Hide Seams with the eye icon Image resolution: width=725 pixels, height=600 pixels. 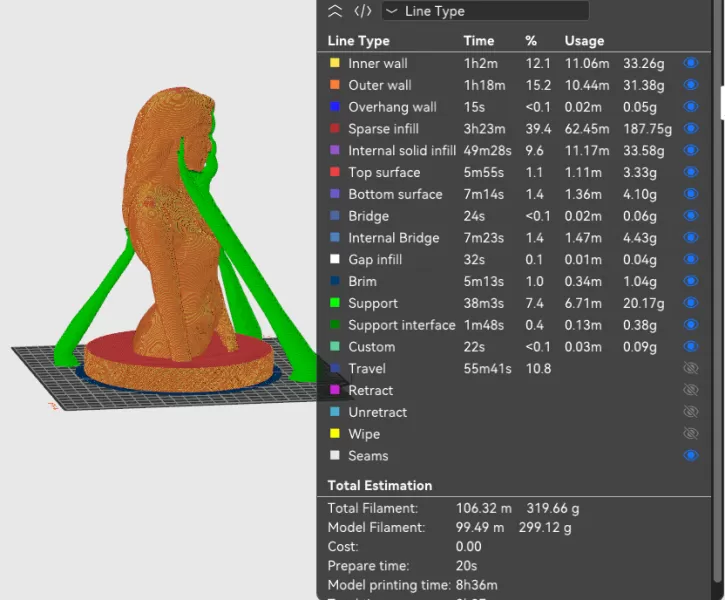pyautogui.click(x=690, y=456)
